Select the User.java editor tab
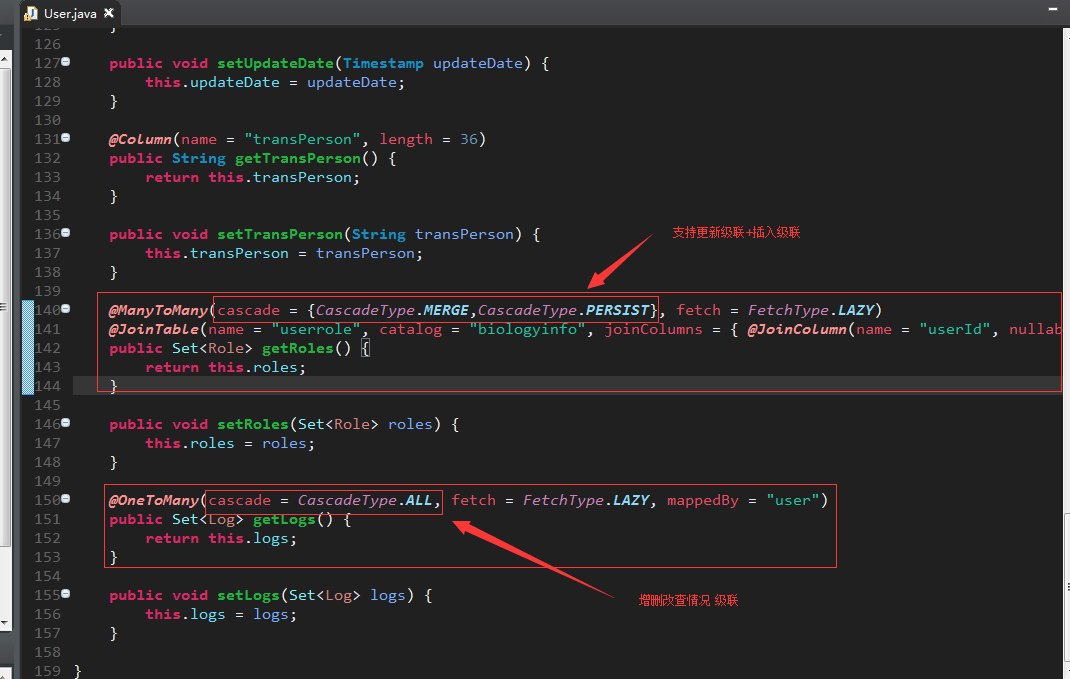 click(x=70, y=13)
